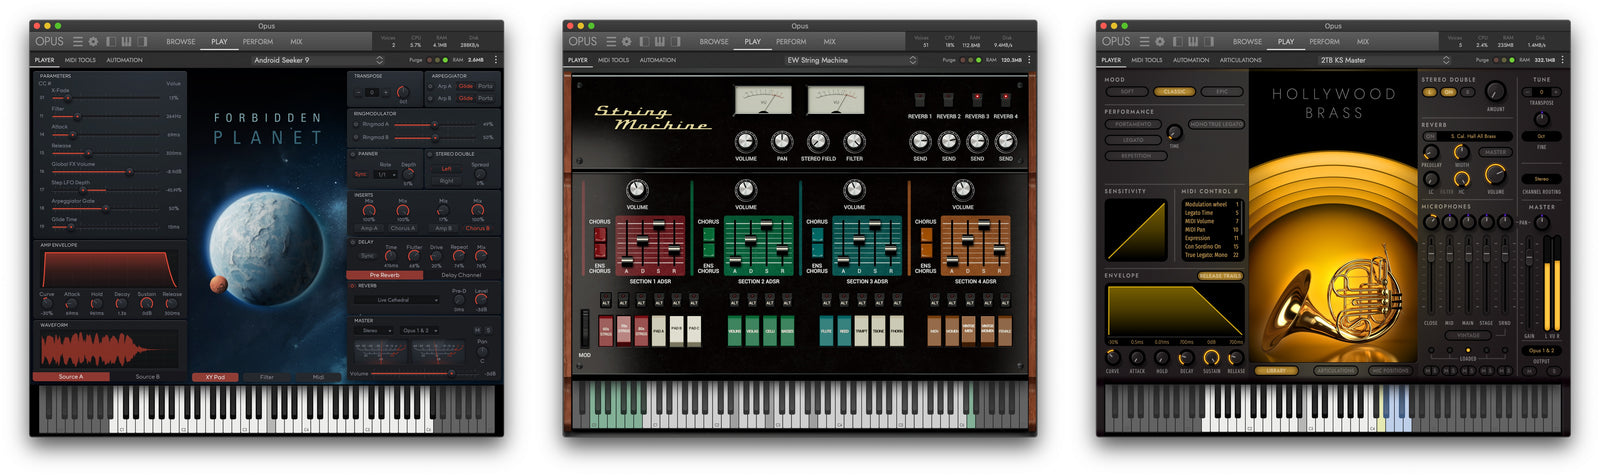Click the Mono True Legato button
Screen dimensions: 1600x476
[1215, 124]
